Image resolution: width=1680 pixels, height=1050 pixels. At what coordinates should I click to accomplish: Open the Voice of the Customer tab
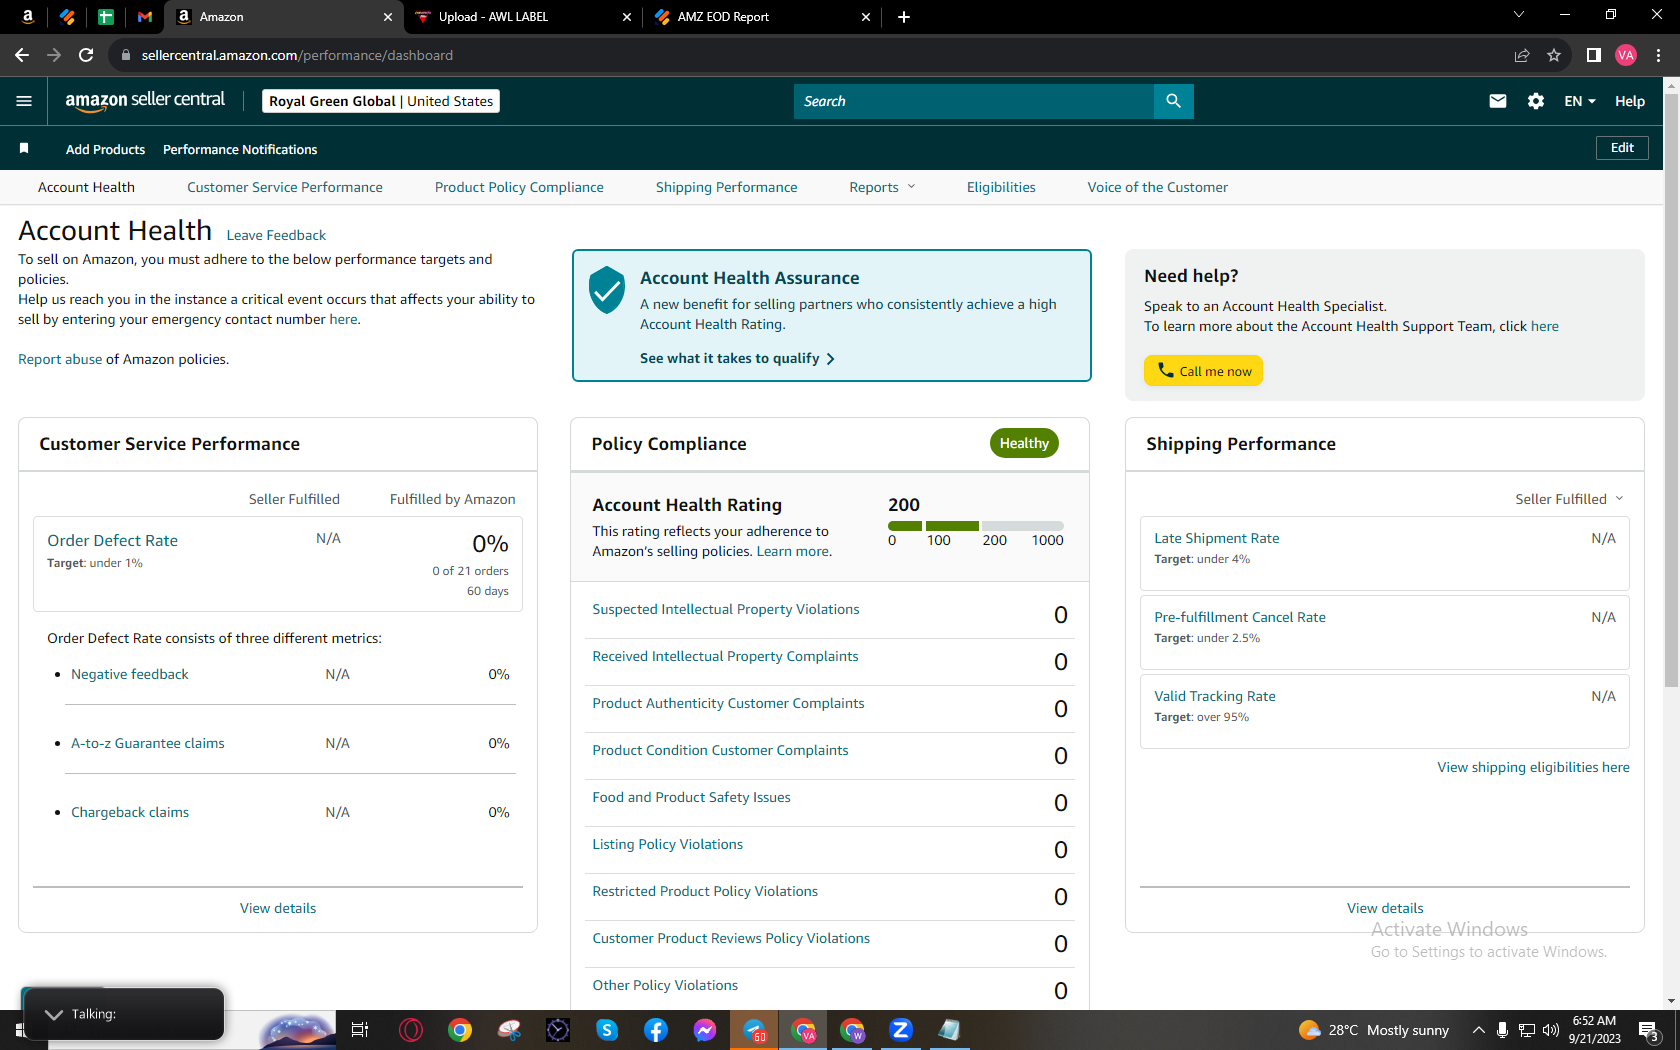1158,187
